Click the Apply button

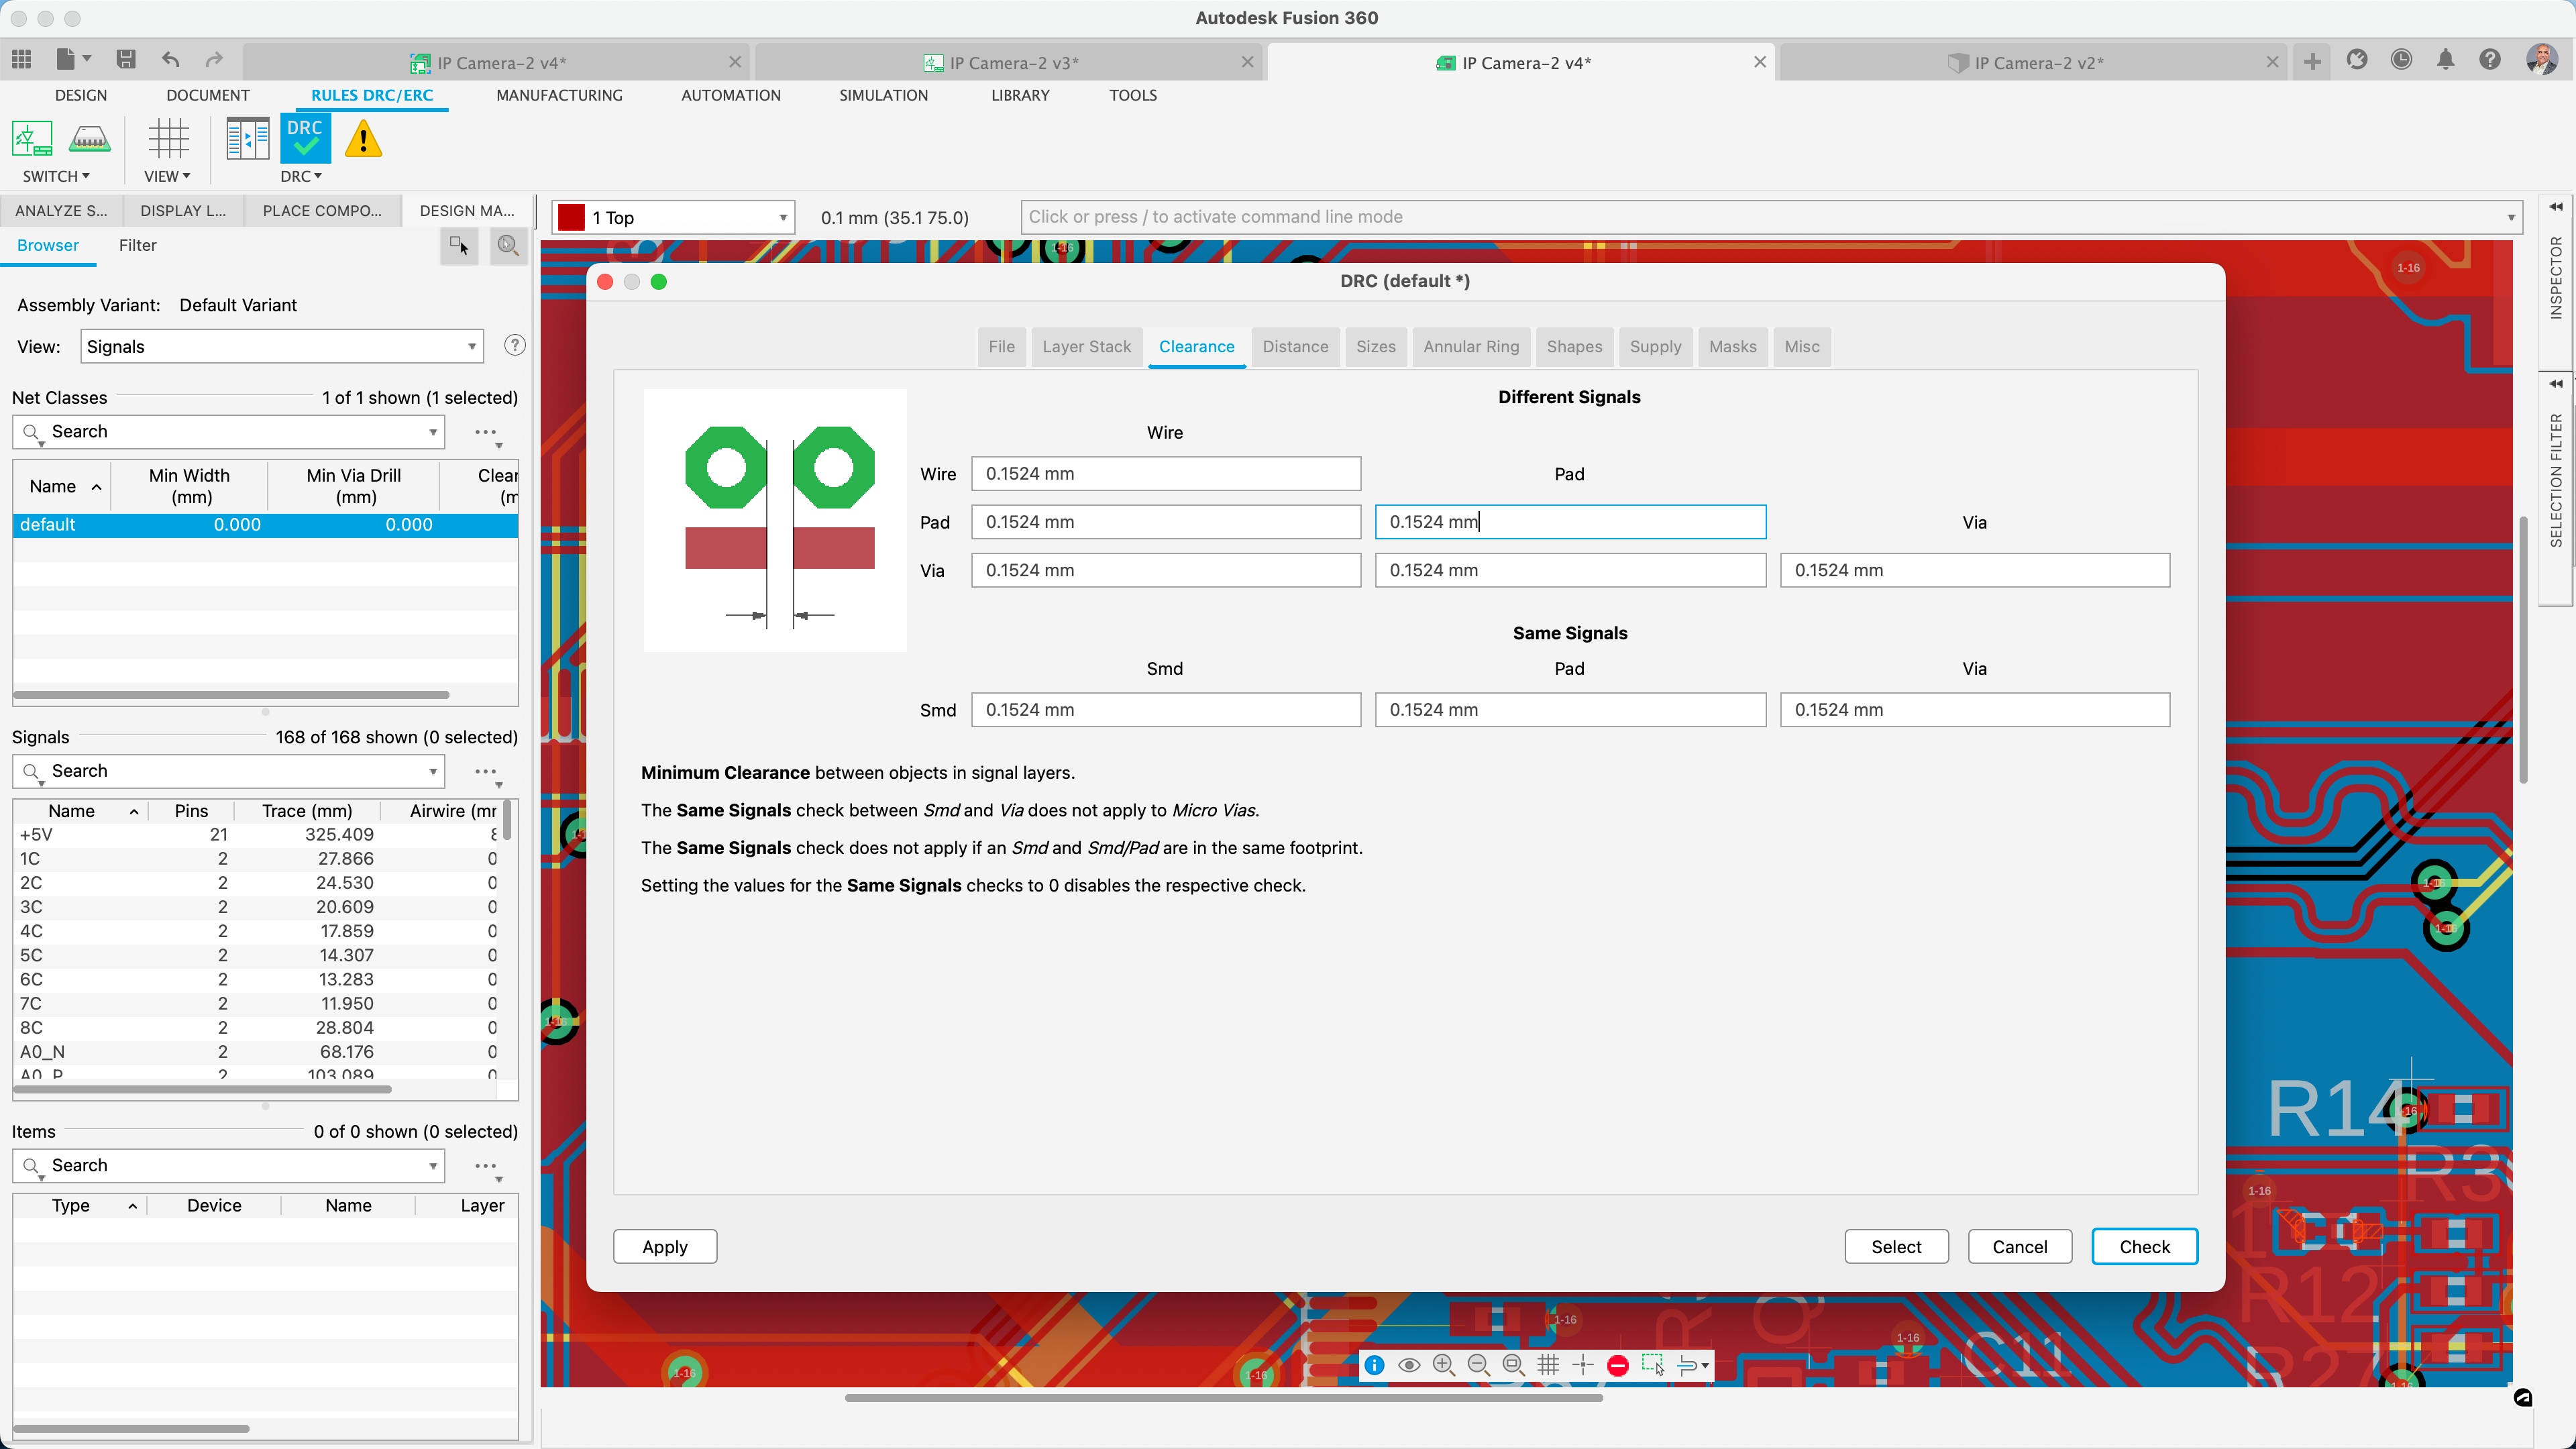(x=664, y=1246)
